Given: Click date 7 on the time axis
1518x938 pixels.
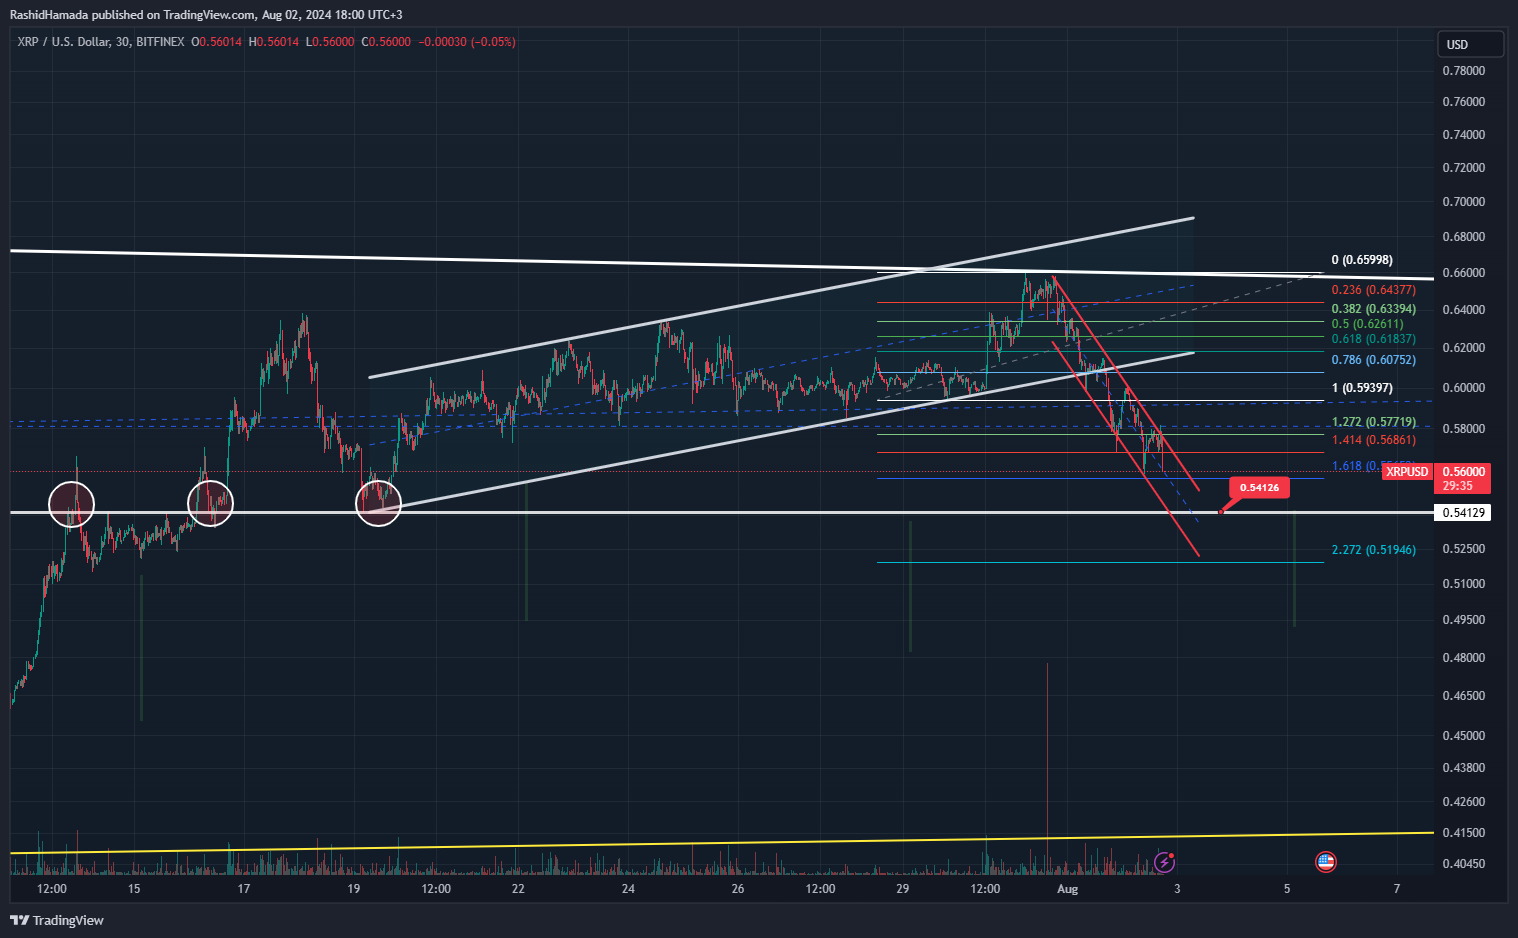Looking at the screenshot, I should tap(1397, 889).
